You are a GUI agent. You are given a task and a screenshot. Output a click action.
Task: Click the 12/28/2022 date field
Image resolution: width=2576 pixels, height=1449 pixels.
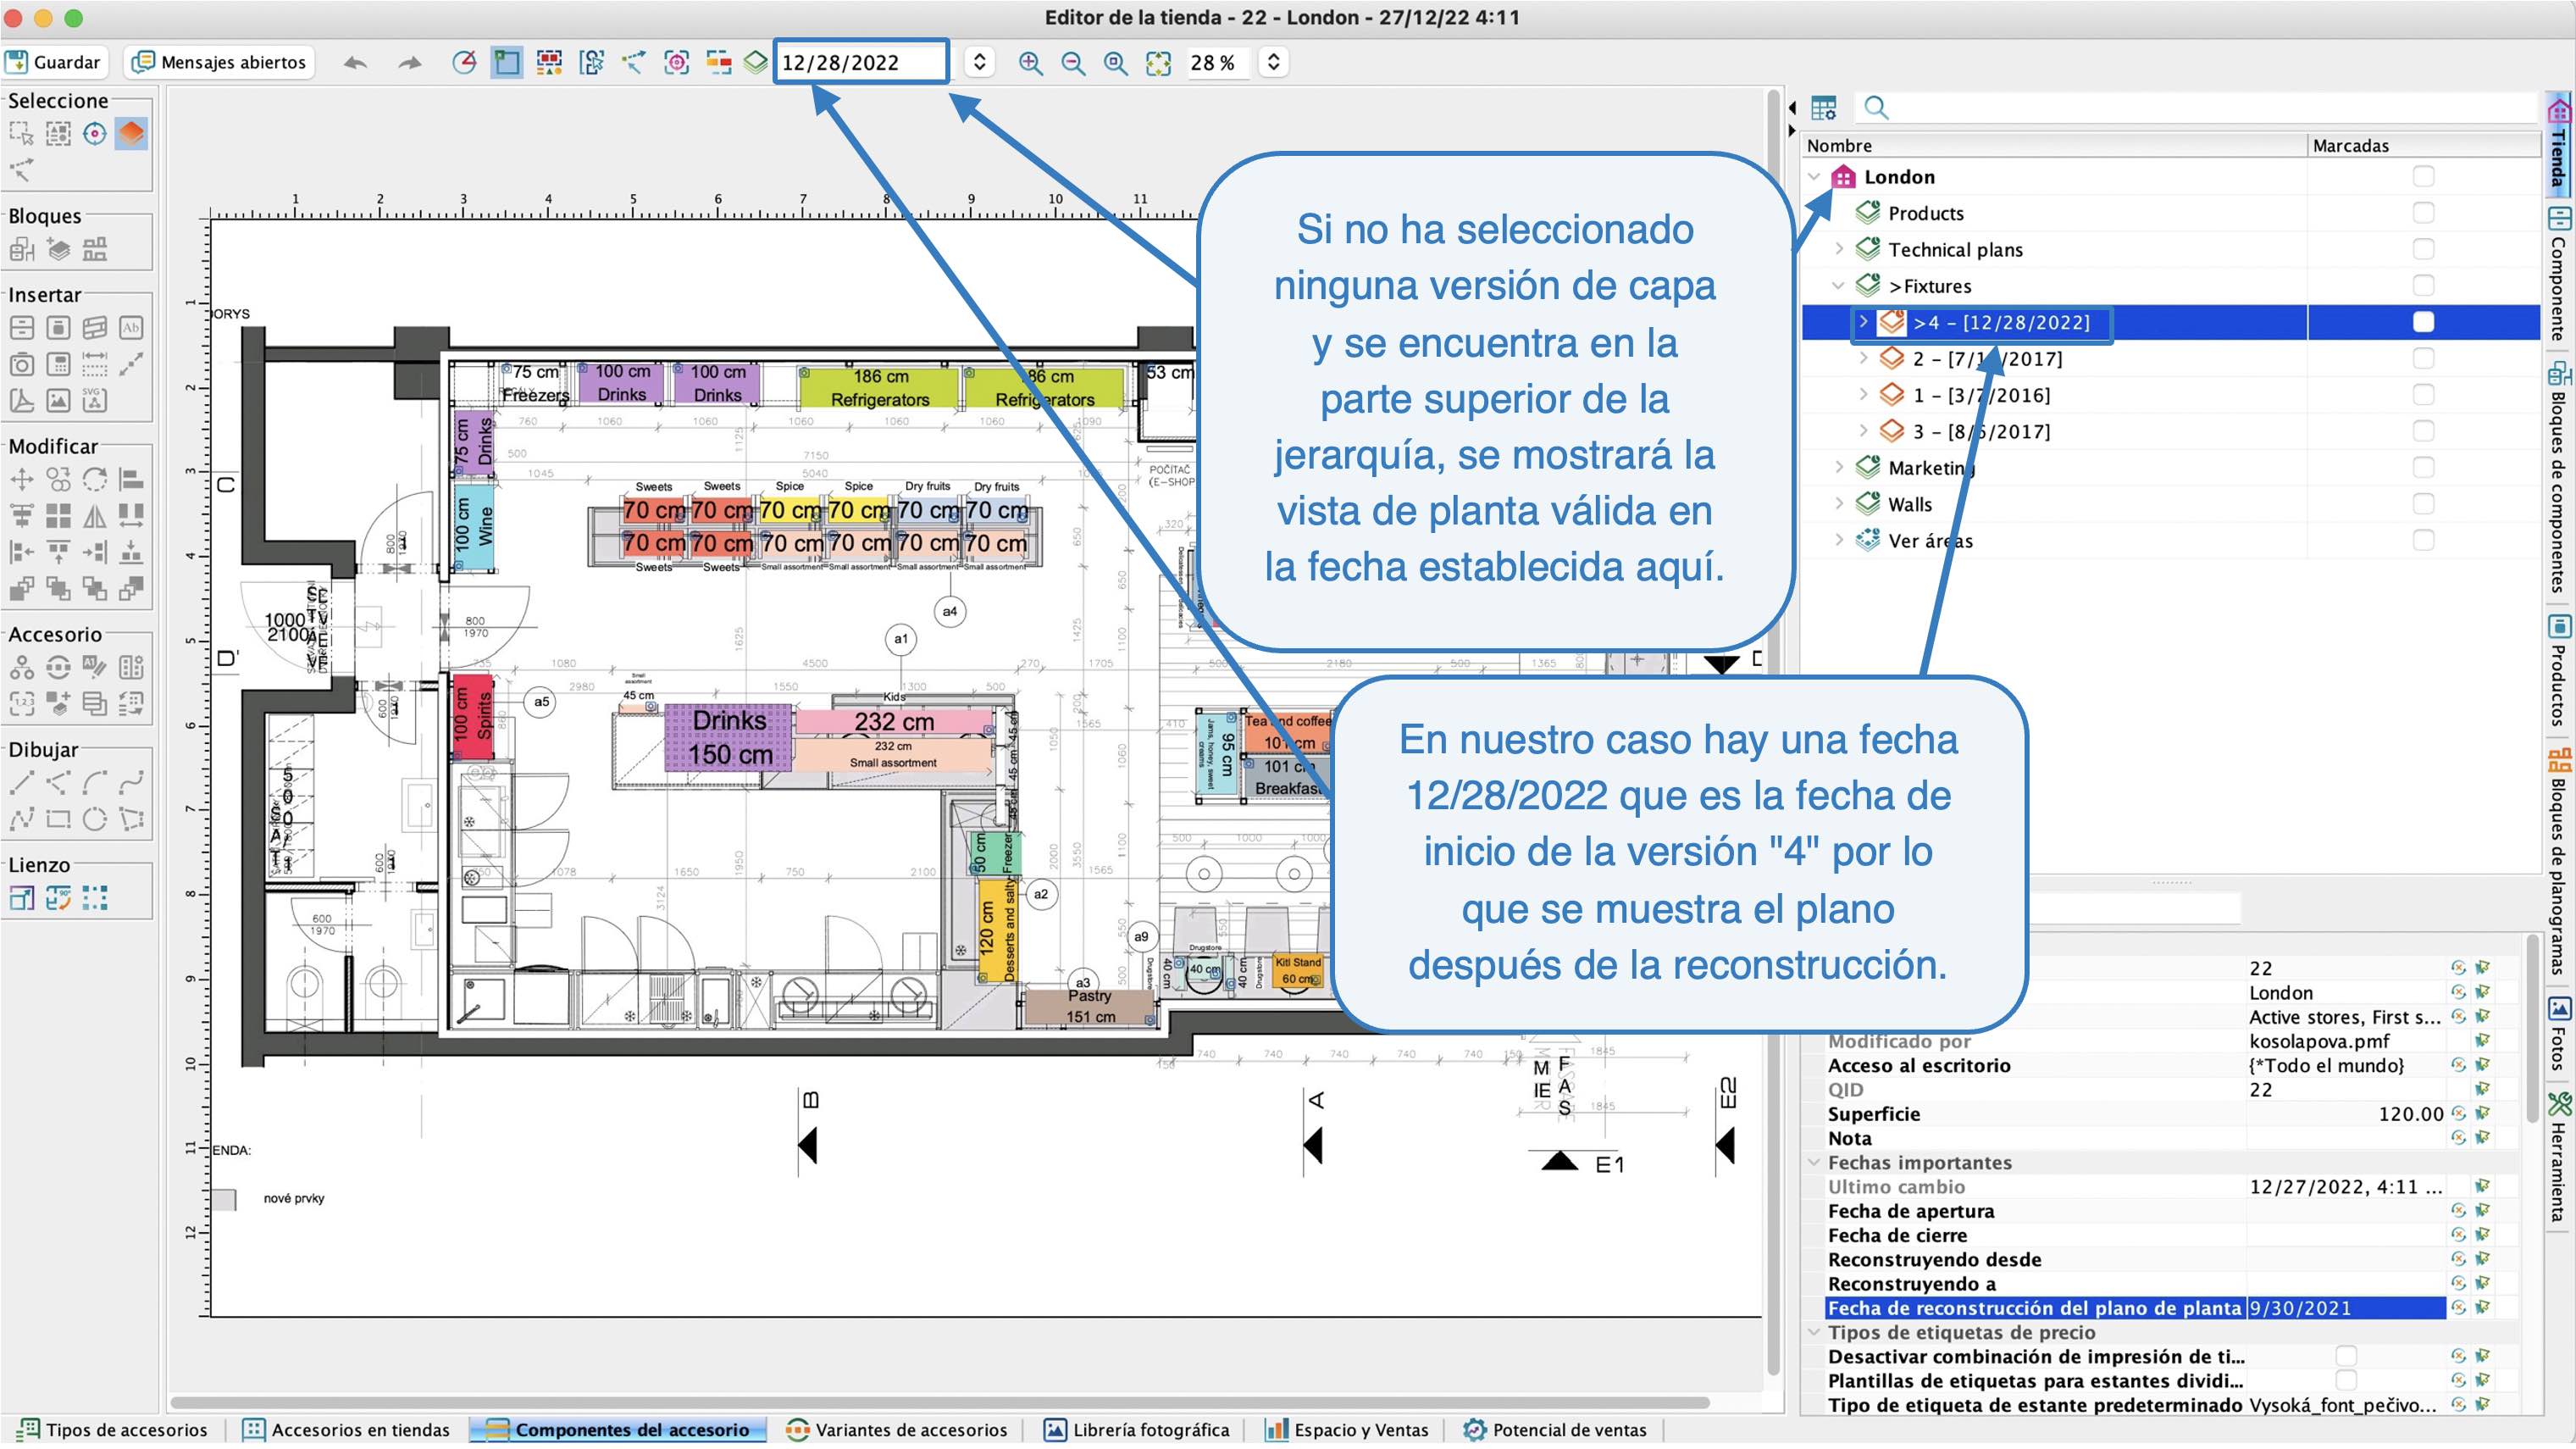point(861,62)
